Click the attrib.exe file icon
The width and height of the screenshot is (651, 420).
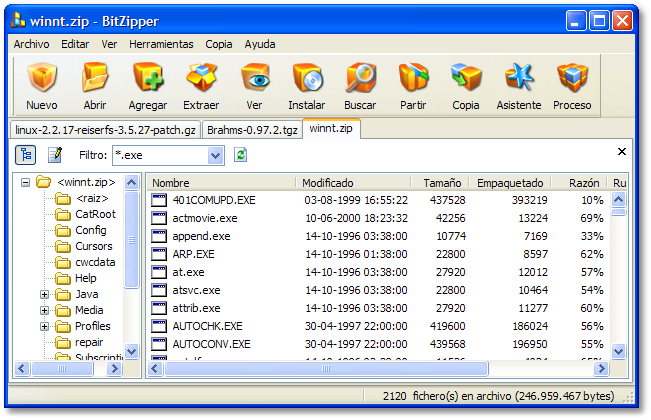159,308
